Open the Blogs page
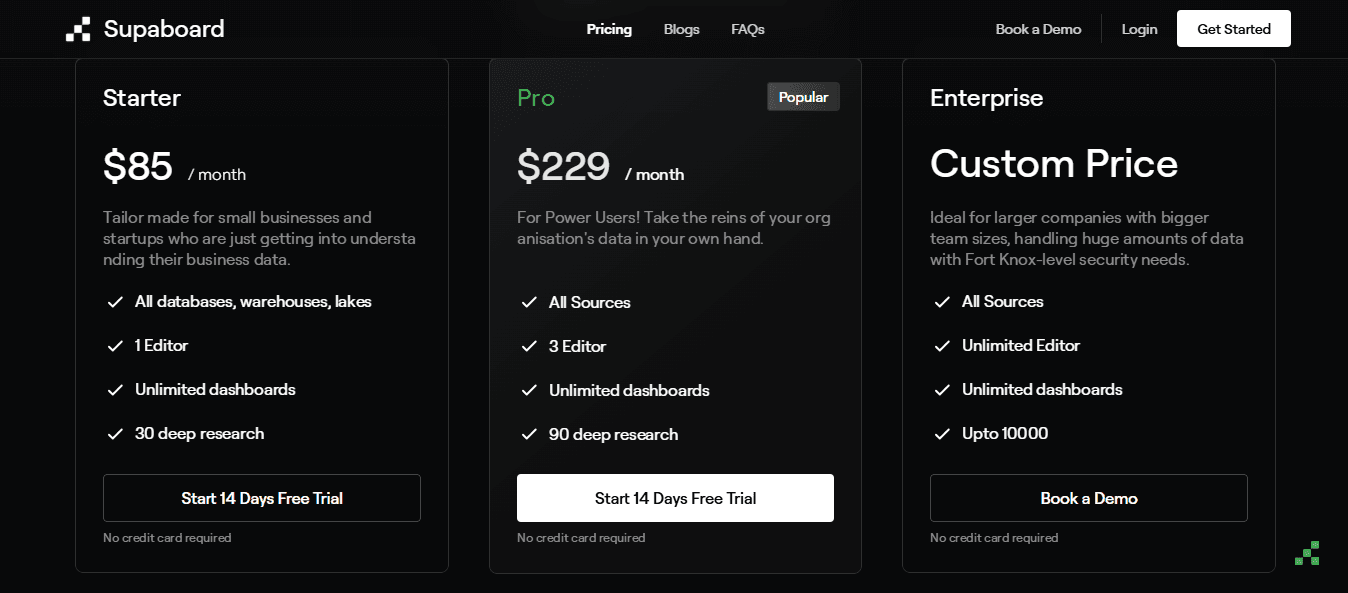This screenshot has height=593, width=1348. point(681,29)
